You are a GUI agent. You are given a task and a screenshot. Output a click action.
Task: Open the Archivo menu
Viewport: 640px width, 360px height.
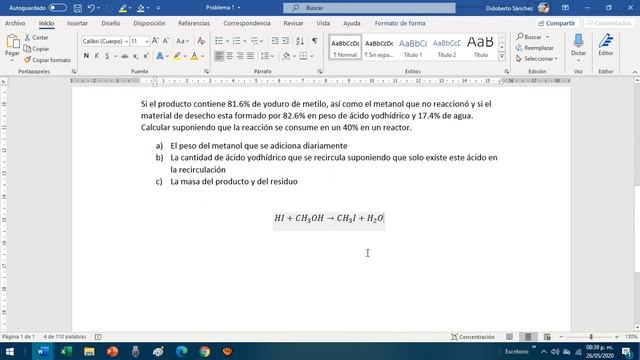pyautogui.click(x=15, y=23)
